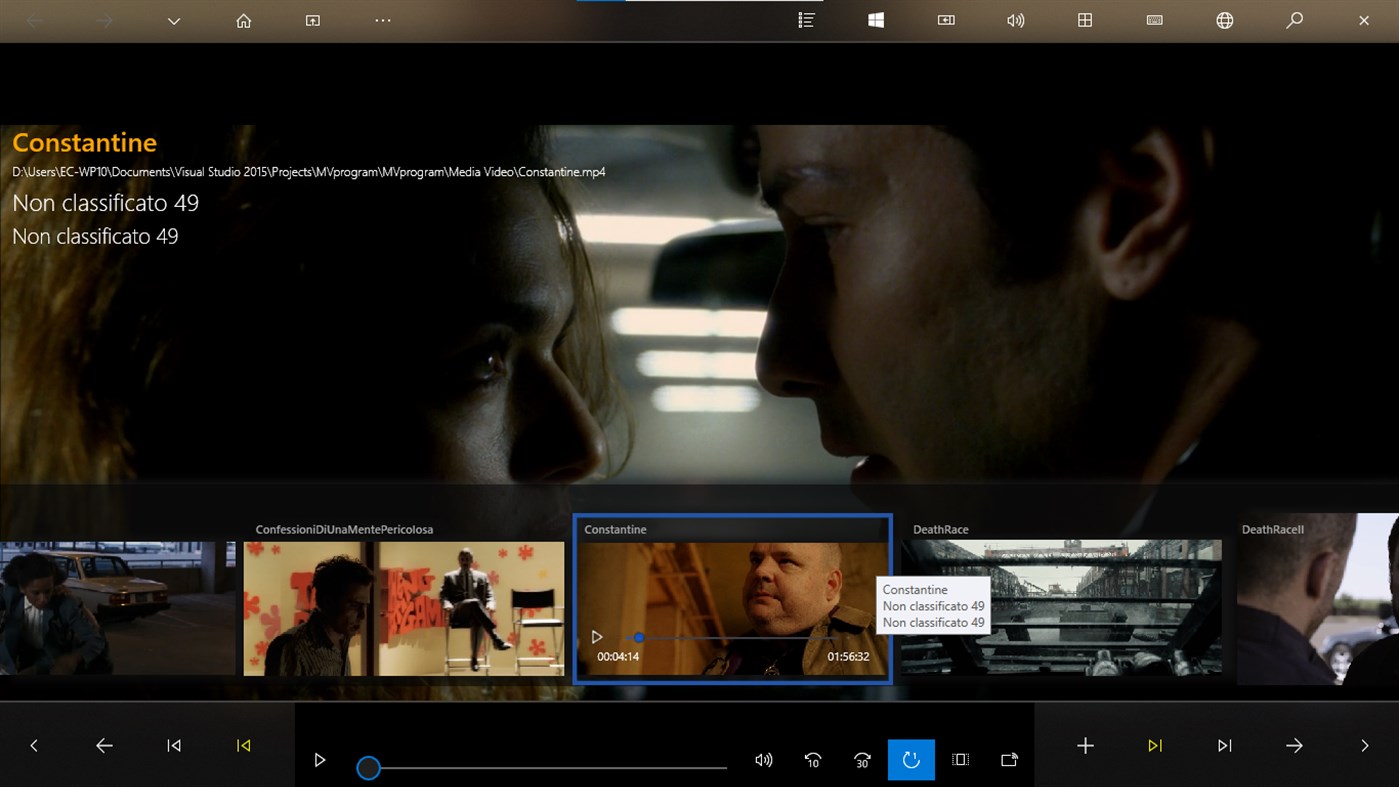The height and width of the screenshot is (787, 1399).
Task: Open the Windows Start icon
Action: (x=876, y=21)
